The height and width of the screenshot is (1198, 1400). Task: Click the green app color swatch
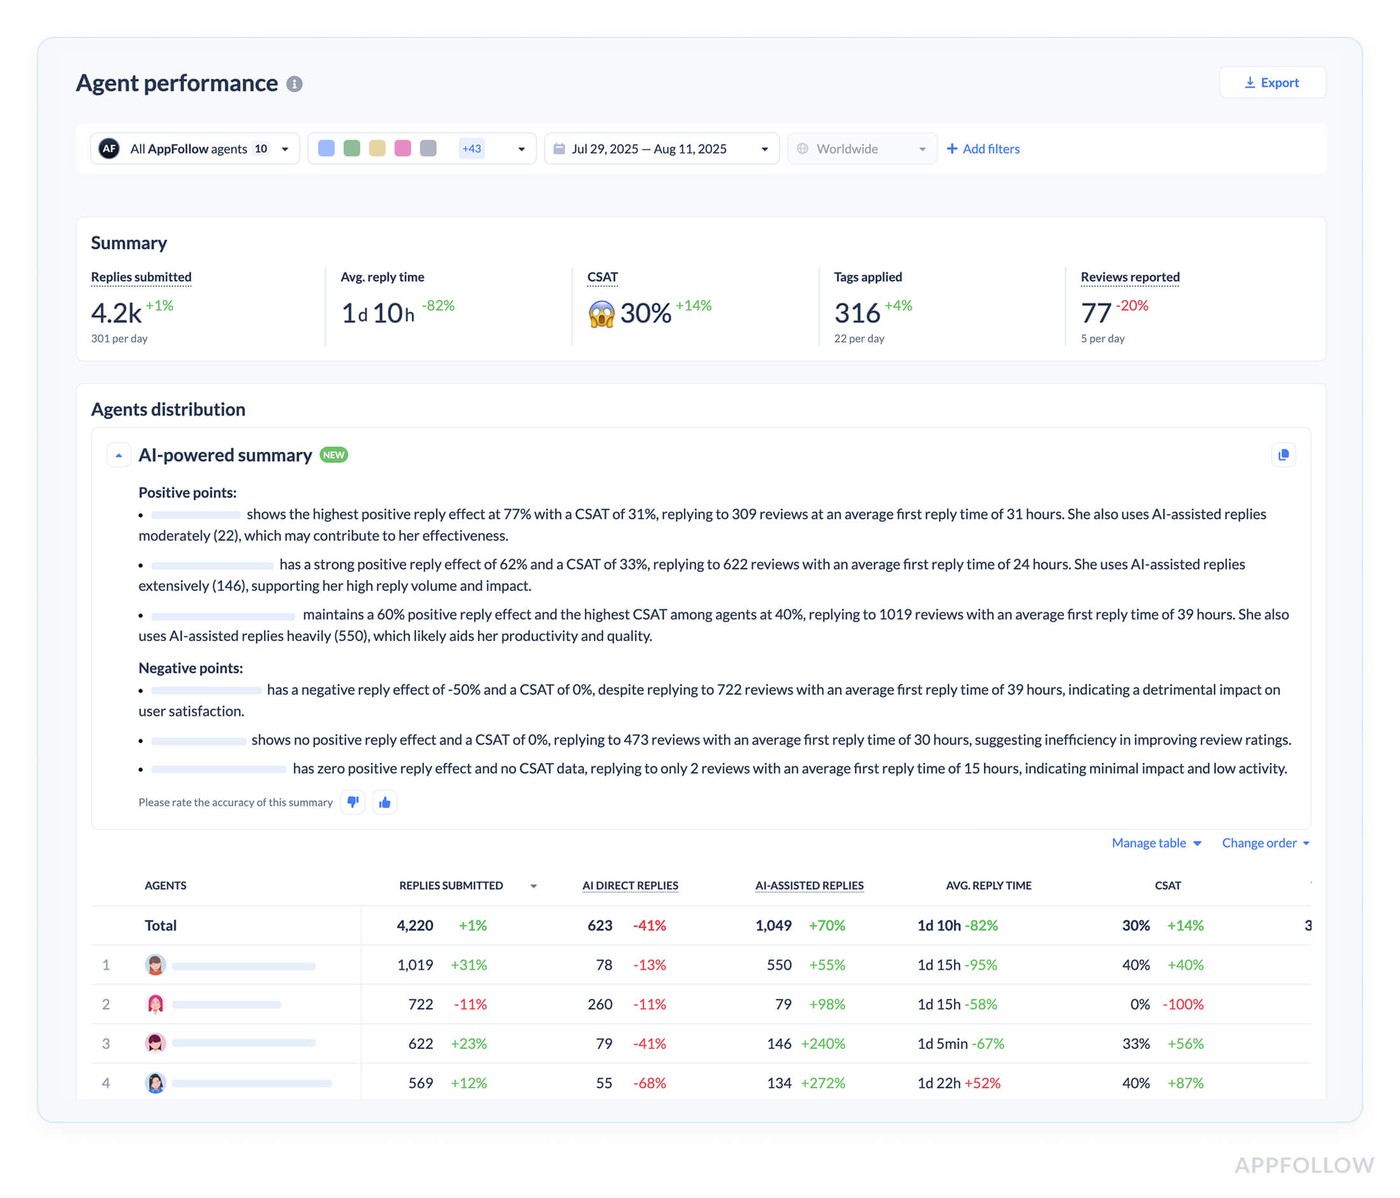(352, 149)
